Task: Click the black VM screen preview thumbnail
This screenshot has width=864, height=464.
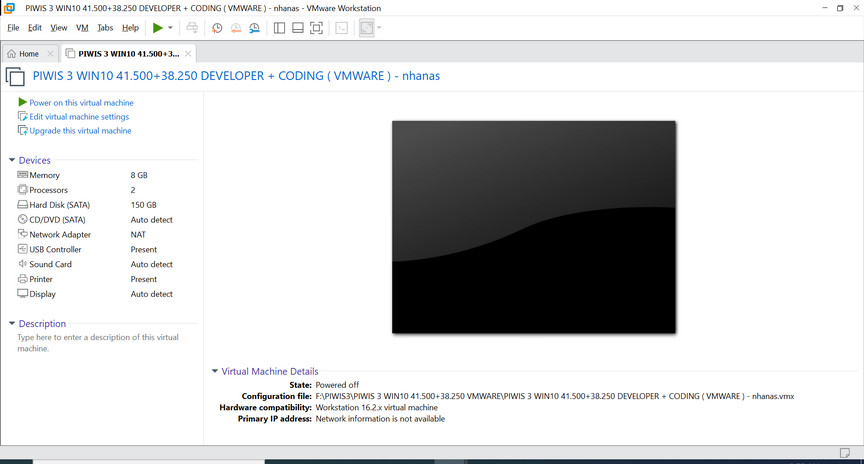Action: pos(533,227)
